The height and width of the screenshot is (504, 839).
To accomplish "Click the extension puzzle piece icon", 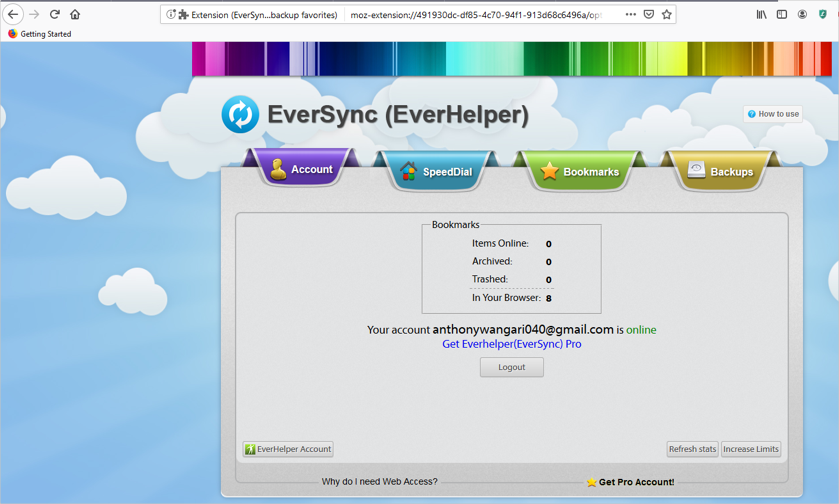I will click(183, 15).
